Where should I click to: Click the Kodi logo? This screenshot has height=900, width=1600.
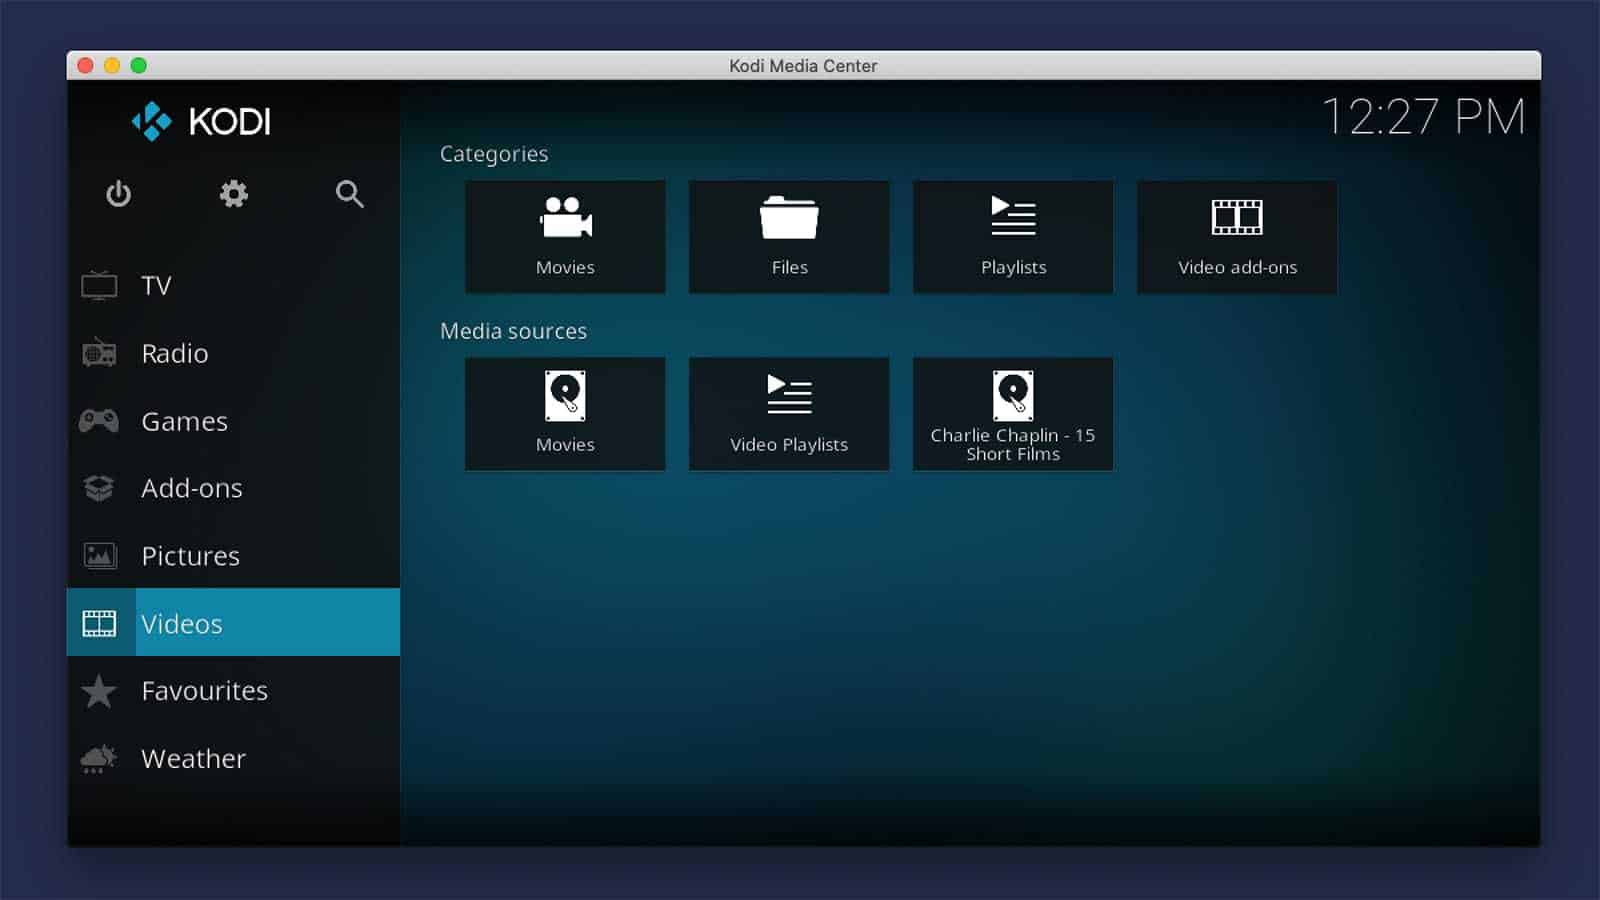201,122
